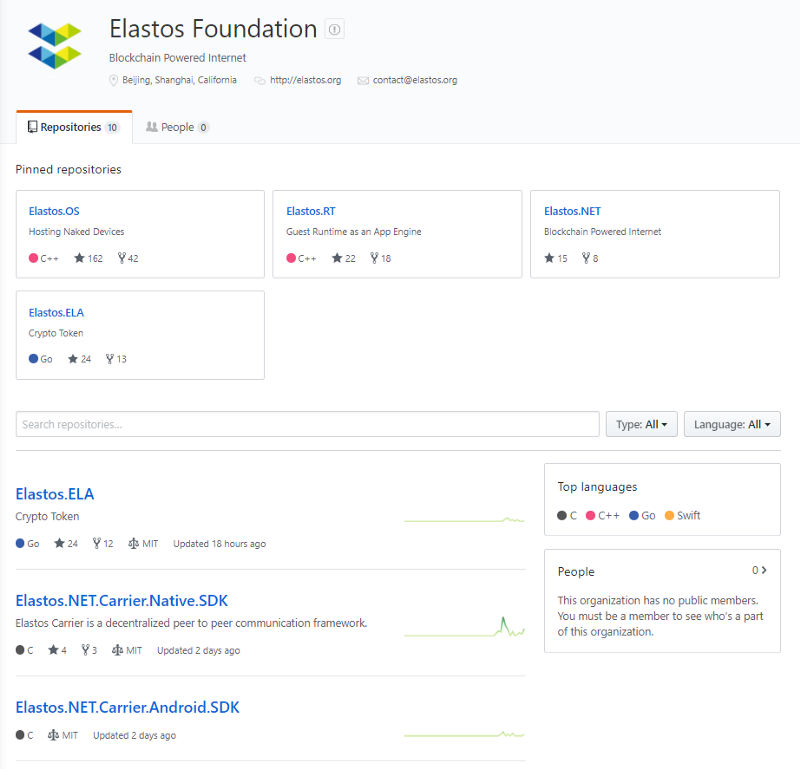This screenshot has height=769, width=800.
Task: Click 'Guest Runtime as an App Engine' description
Action: (x=354, y=232)
